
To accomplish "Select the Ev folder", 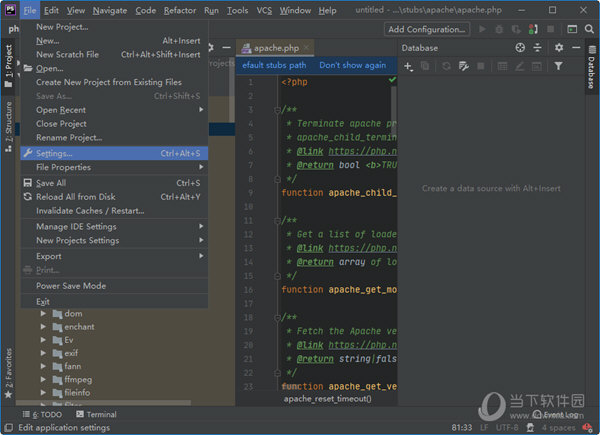I will point(69,340).
